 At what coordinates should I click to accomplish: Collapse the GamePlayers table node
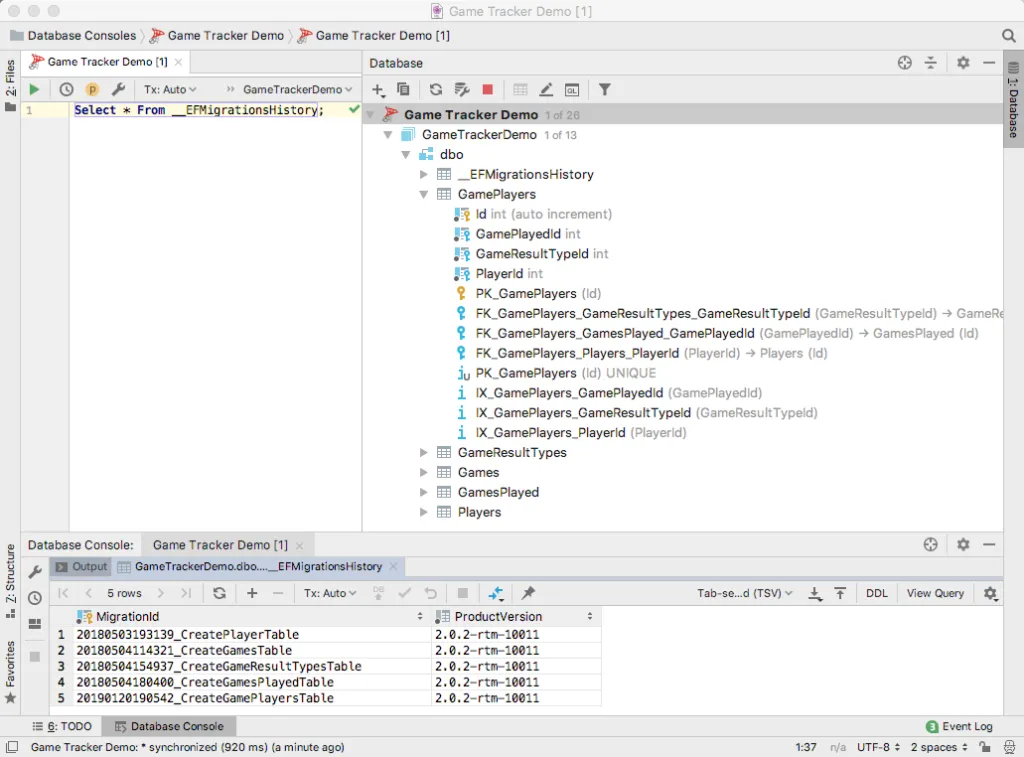pos(423,194)
